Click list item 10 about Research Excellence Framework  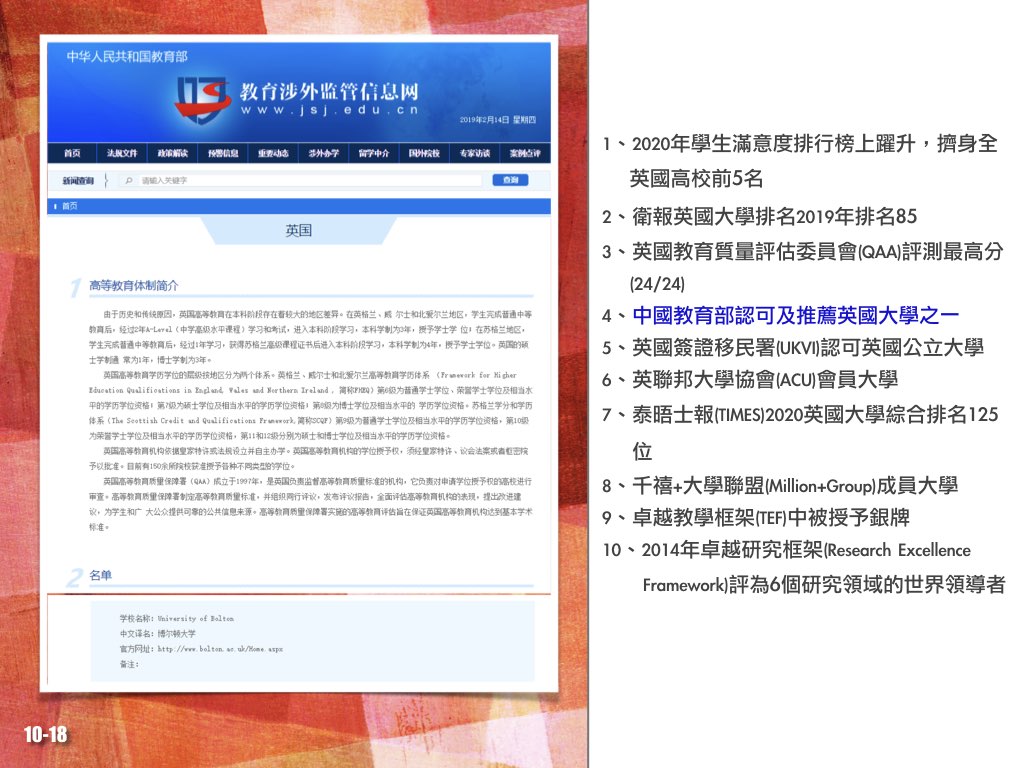point(804,567)
